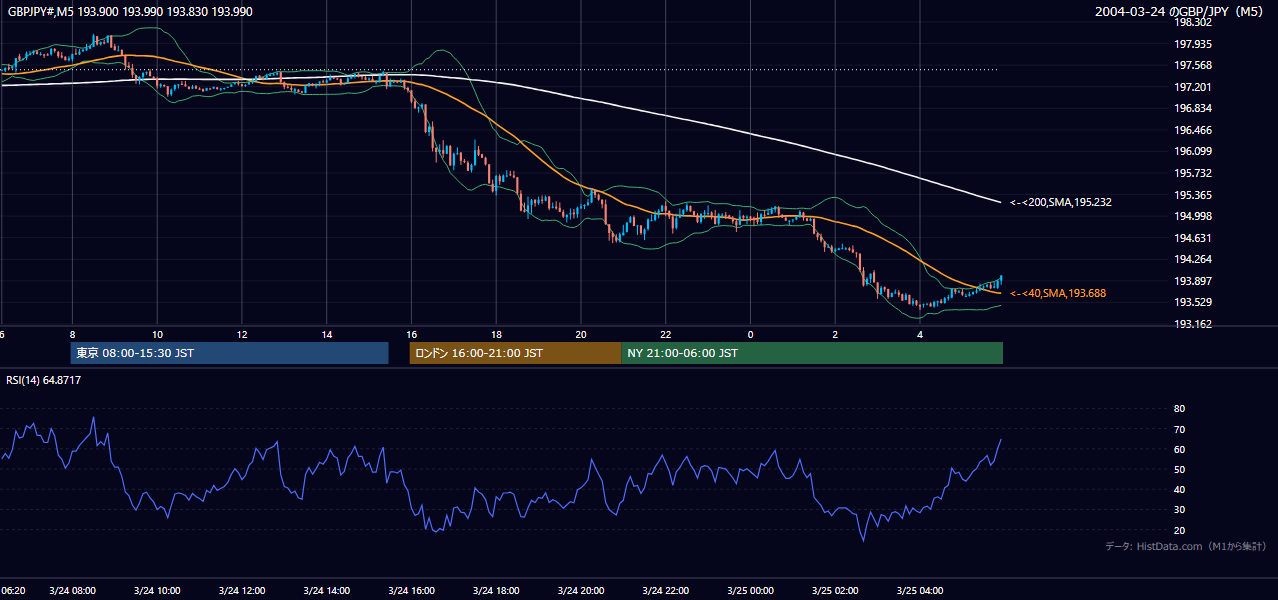Click hour label 18 under price chart

[x=497, y=334]
